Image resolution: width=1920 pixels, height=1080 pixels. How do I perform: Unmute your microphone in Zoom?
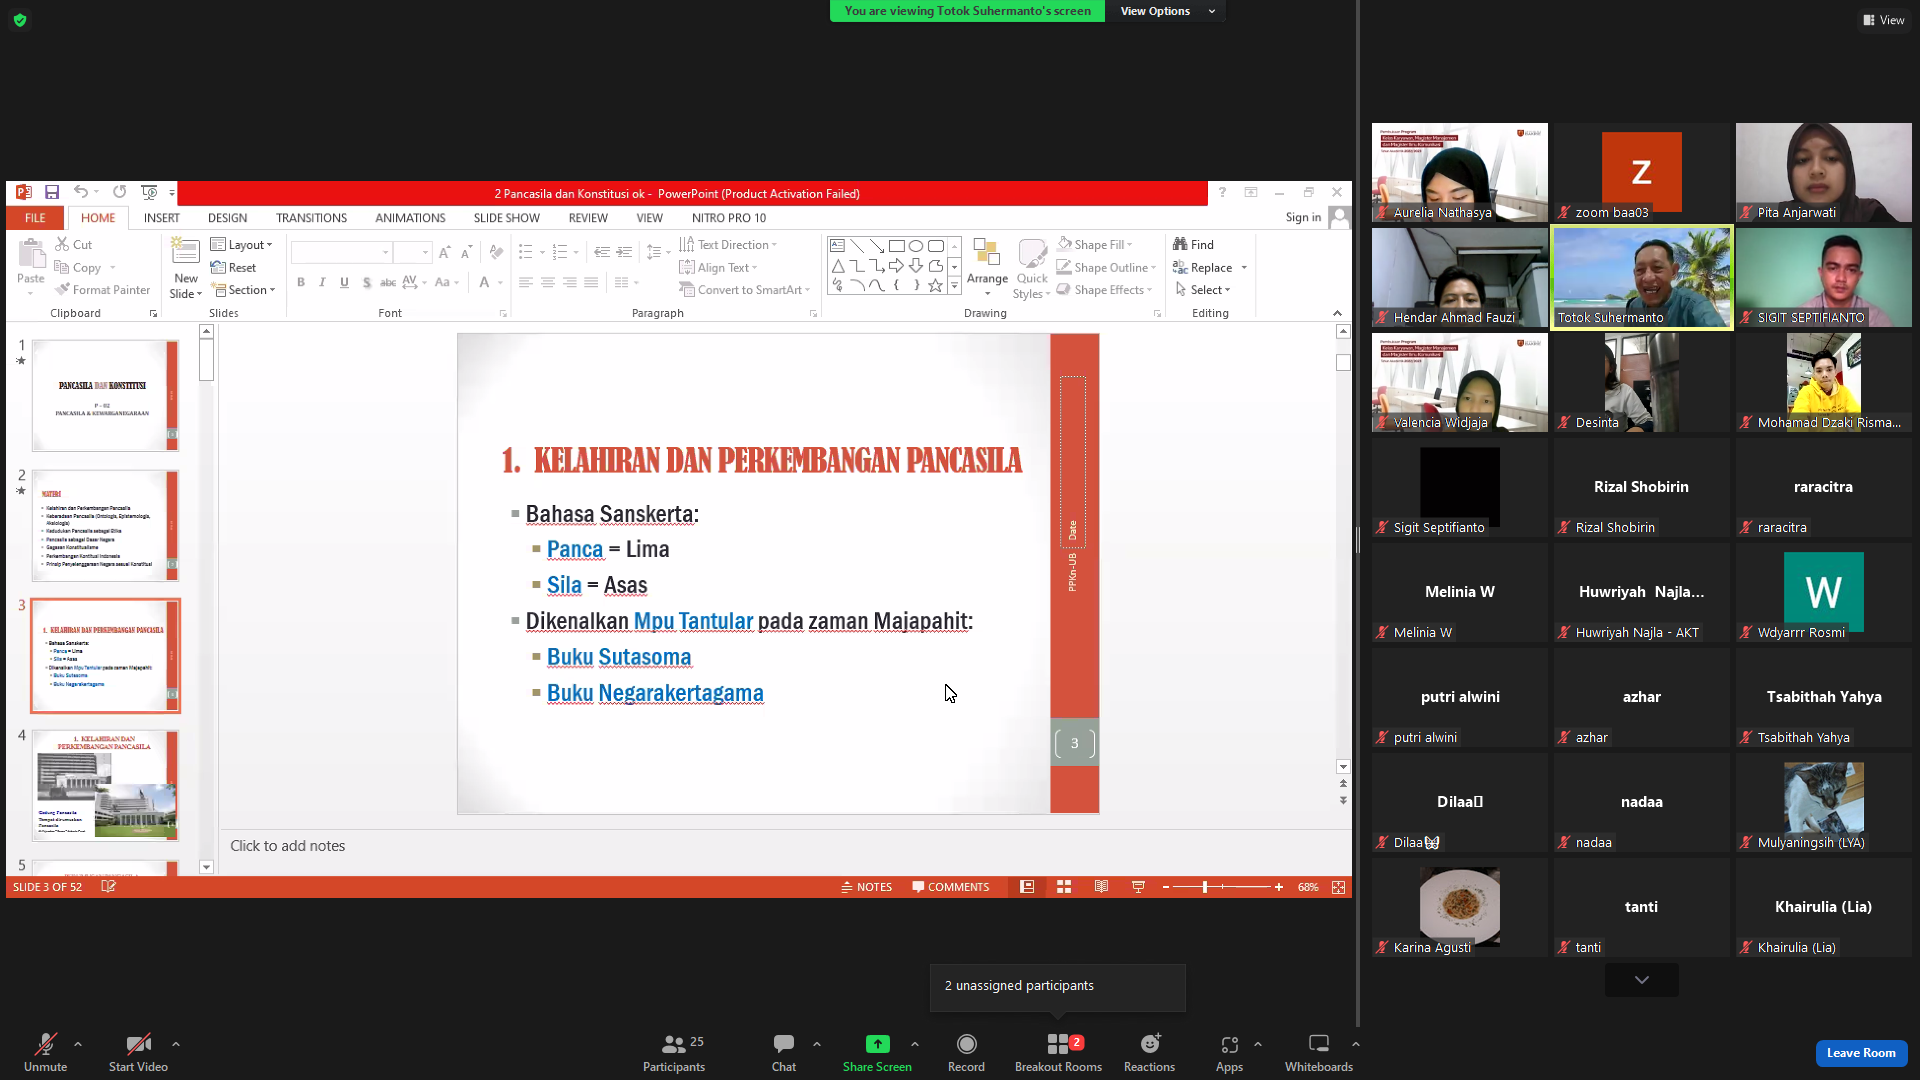point(46,1053)
